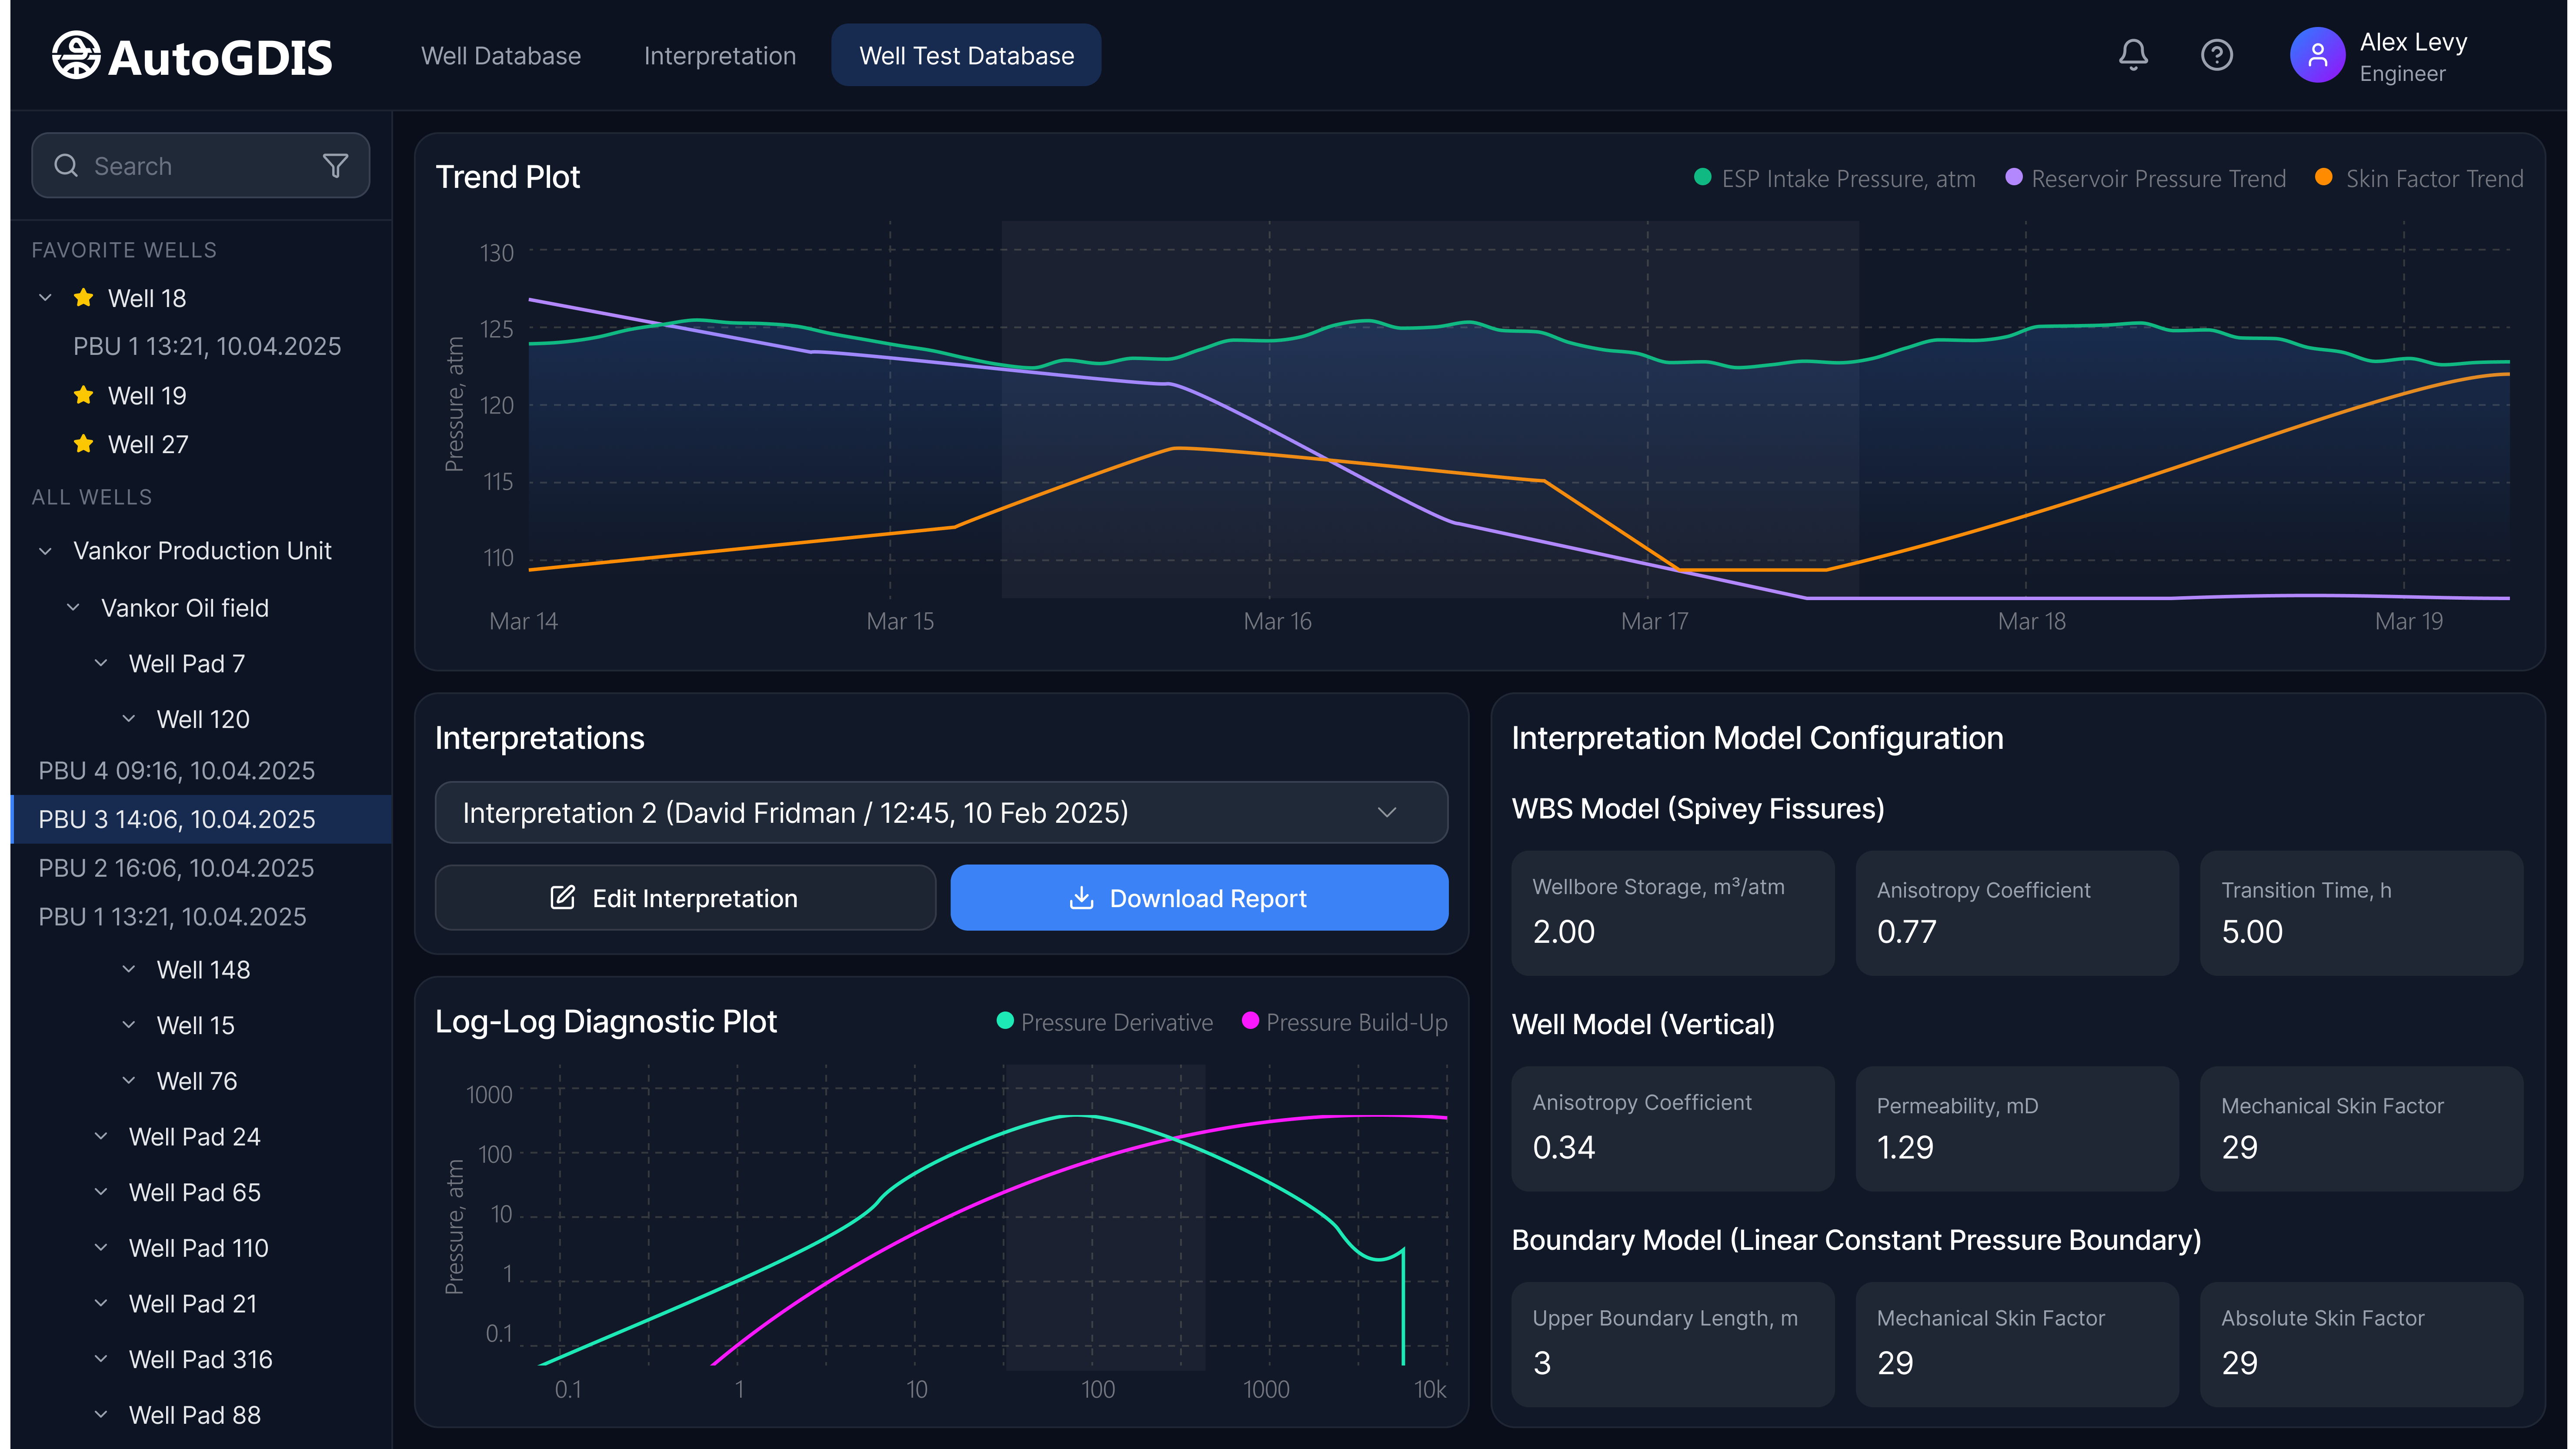Open PBU 1 13:21 under Well 18
The height and width of the screenshot is (1449, 2576).
pyautogui.click(x=207, y=346)
